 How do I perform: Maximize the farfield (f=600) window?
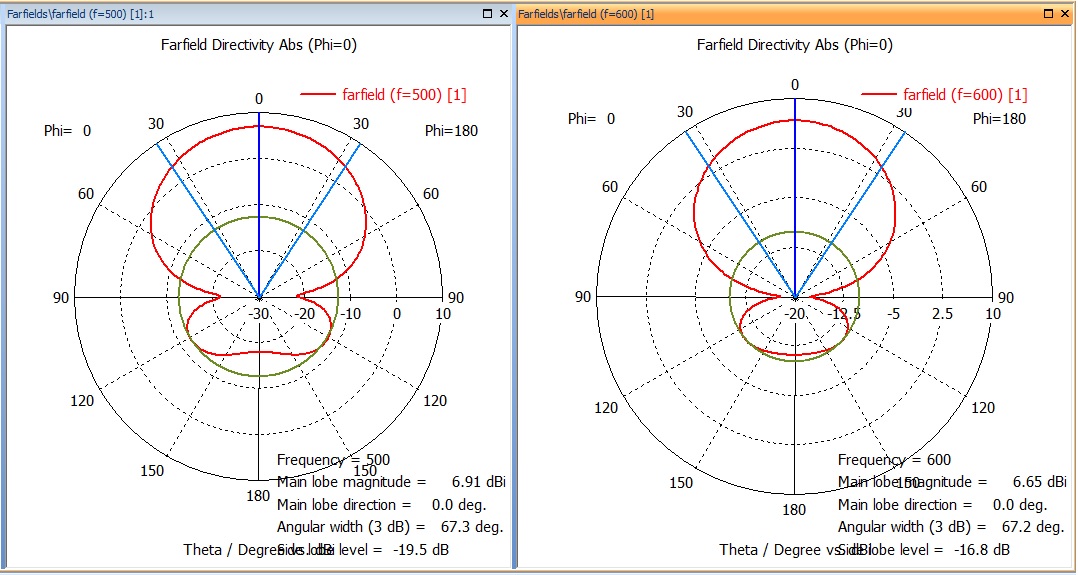pos(1049,14)
